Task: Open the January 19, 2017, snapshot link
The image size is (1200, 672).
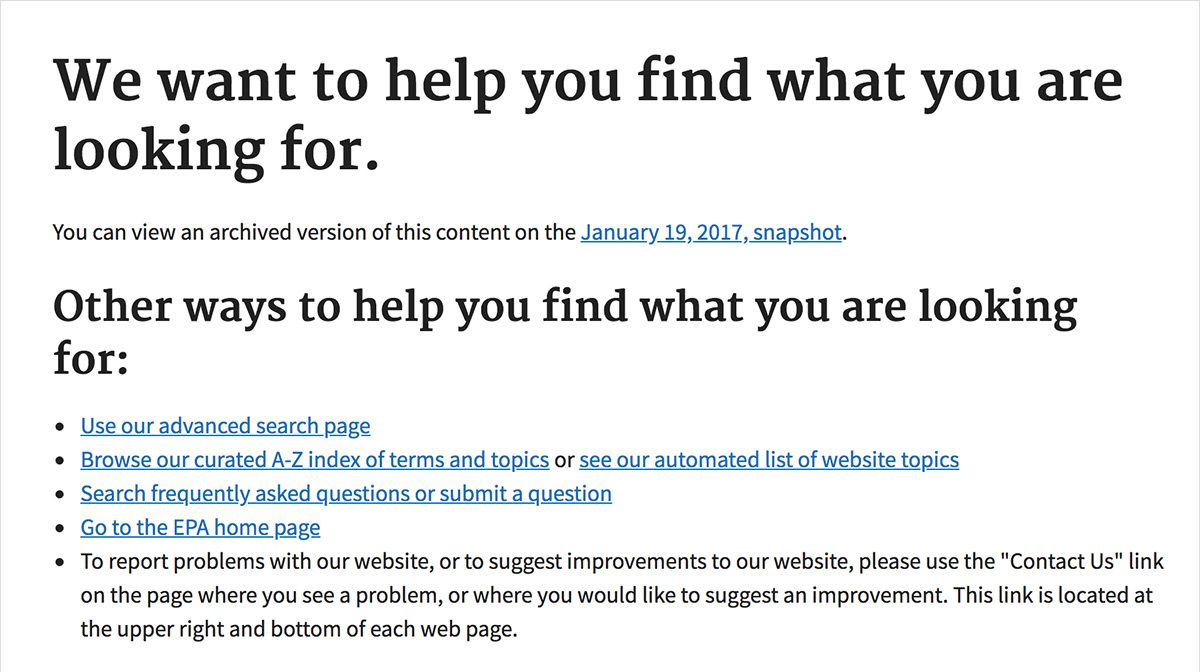Action: click(x=711, y=233)
